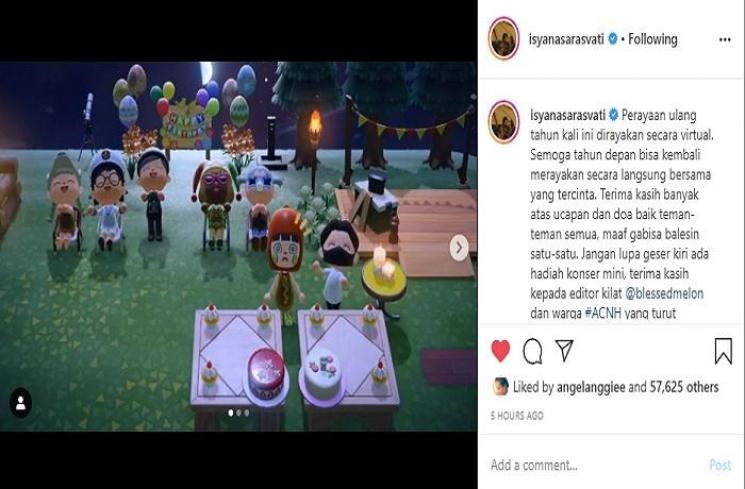The width and height of the screenshot is (745, 489).
Task: Save post with bookmark icon
Action: click(x=723, y=351)
